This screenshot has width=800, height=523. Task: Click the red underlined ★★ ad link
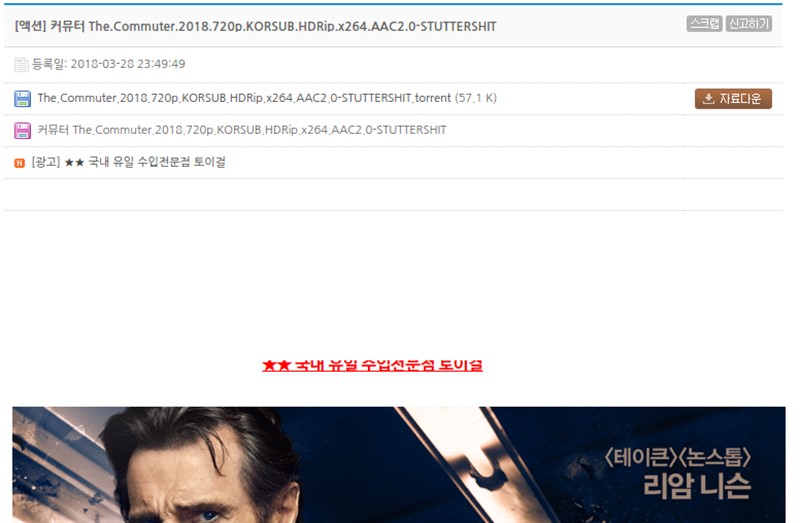pyautogui.click(x=372, y=365)
